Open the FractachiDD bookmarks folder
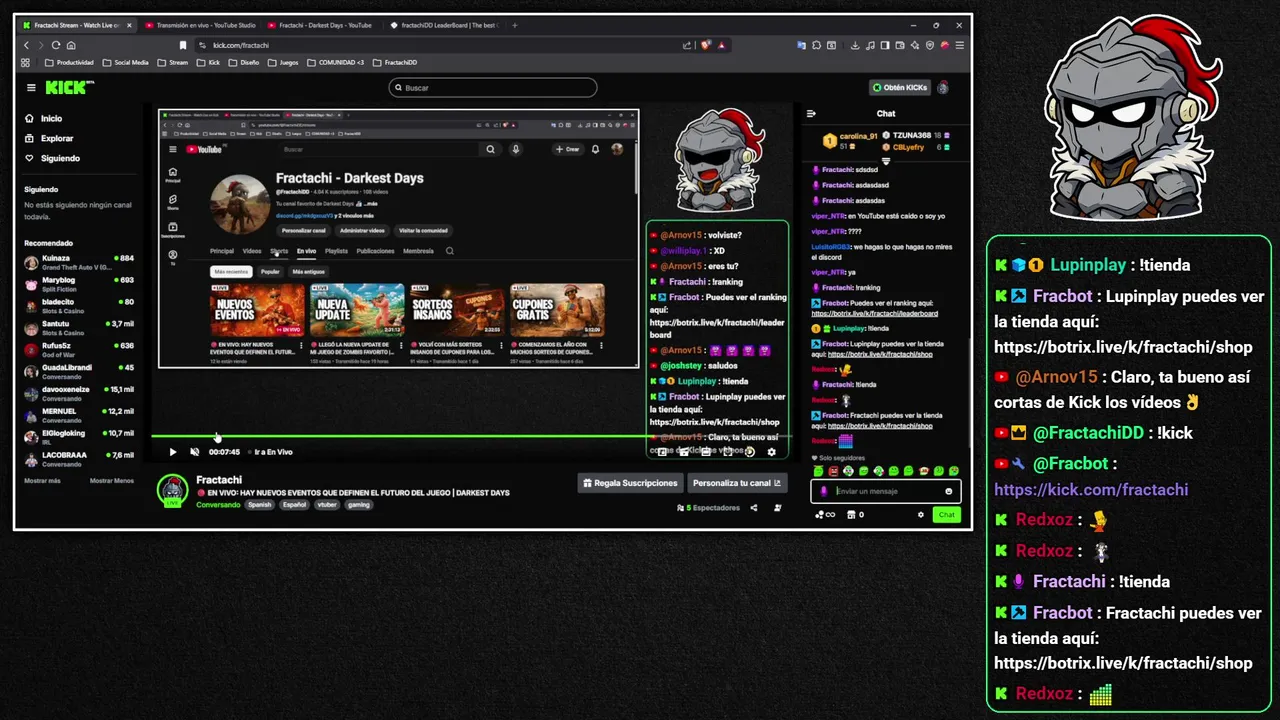This screenshot has width=1280, height=720. (x=394, y=62)
